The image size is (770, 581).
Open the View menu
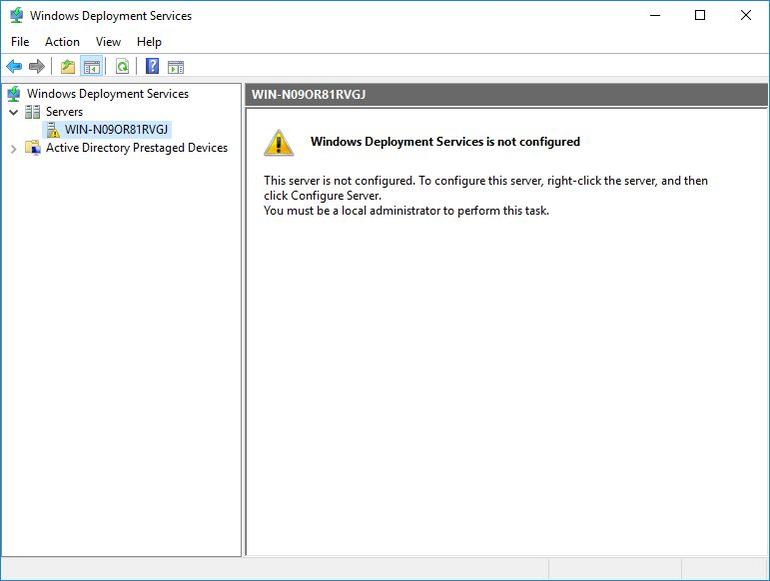[108, 42]
